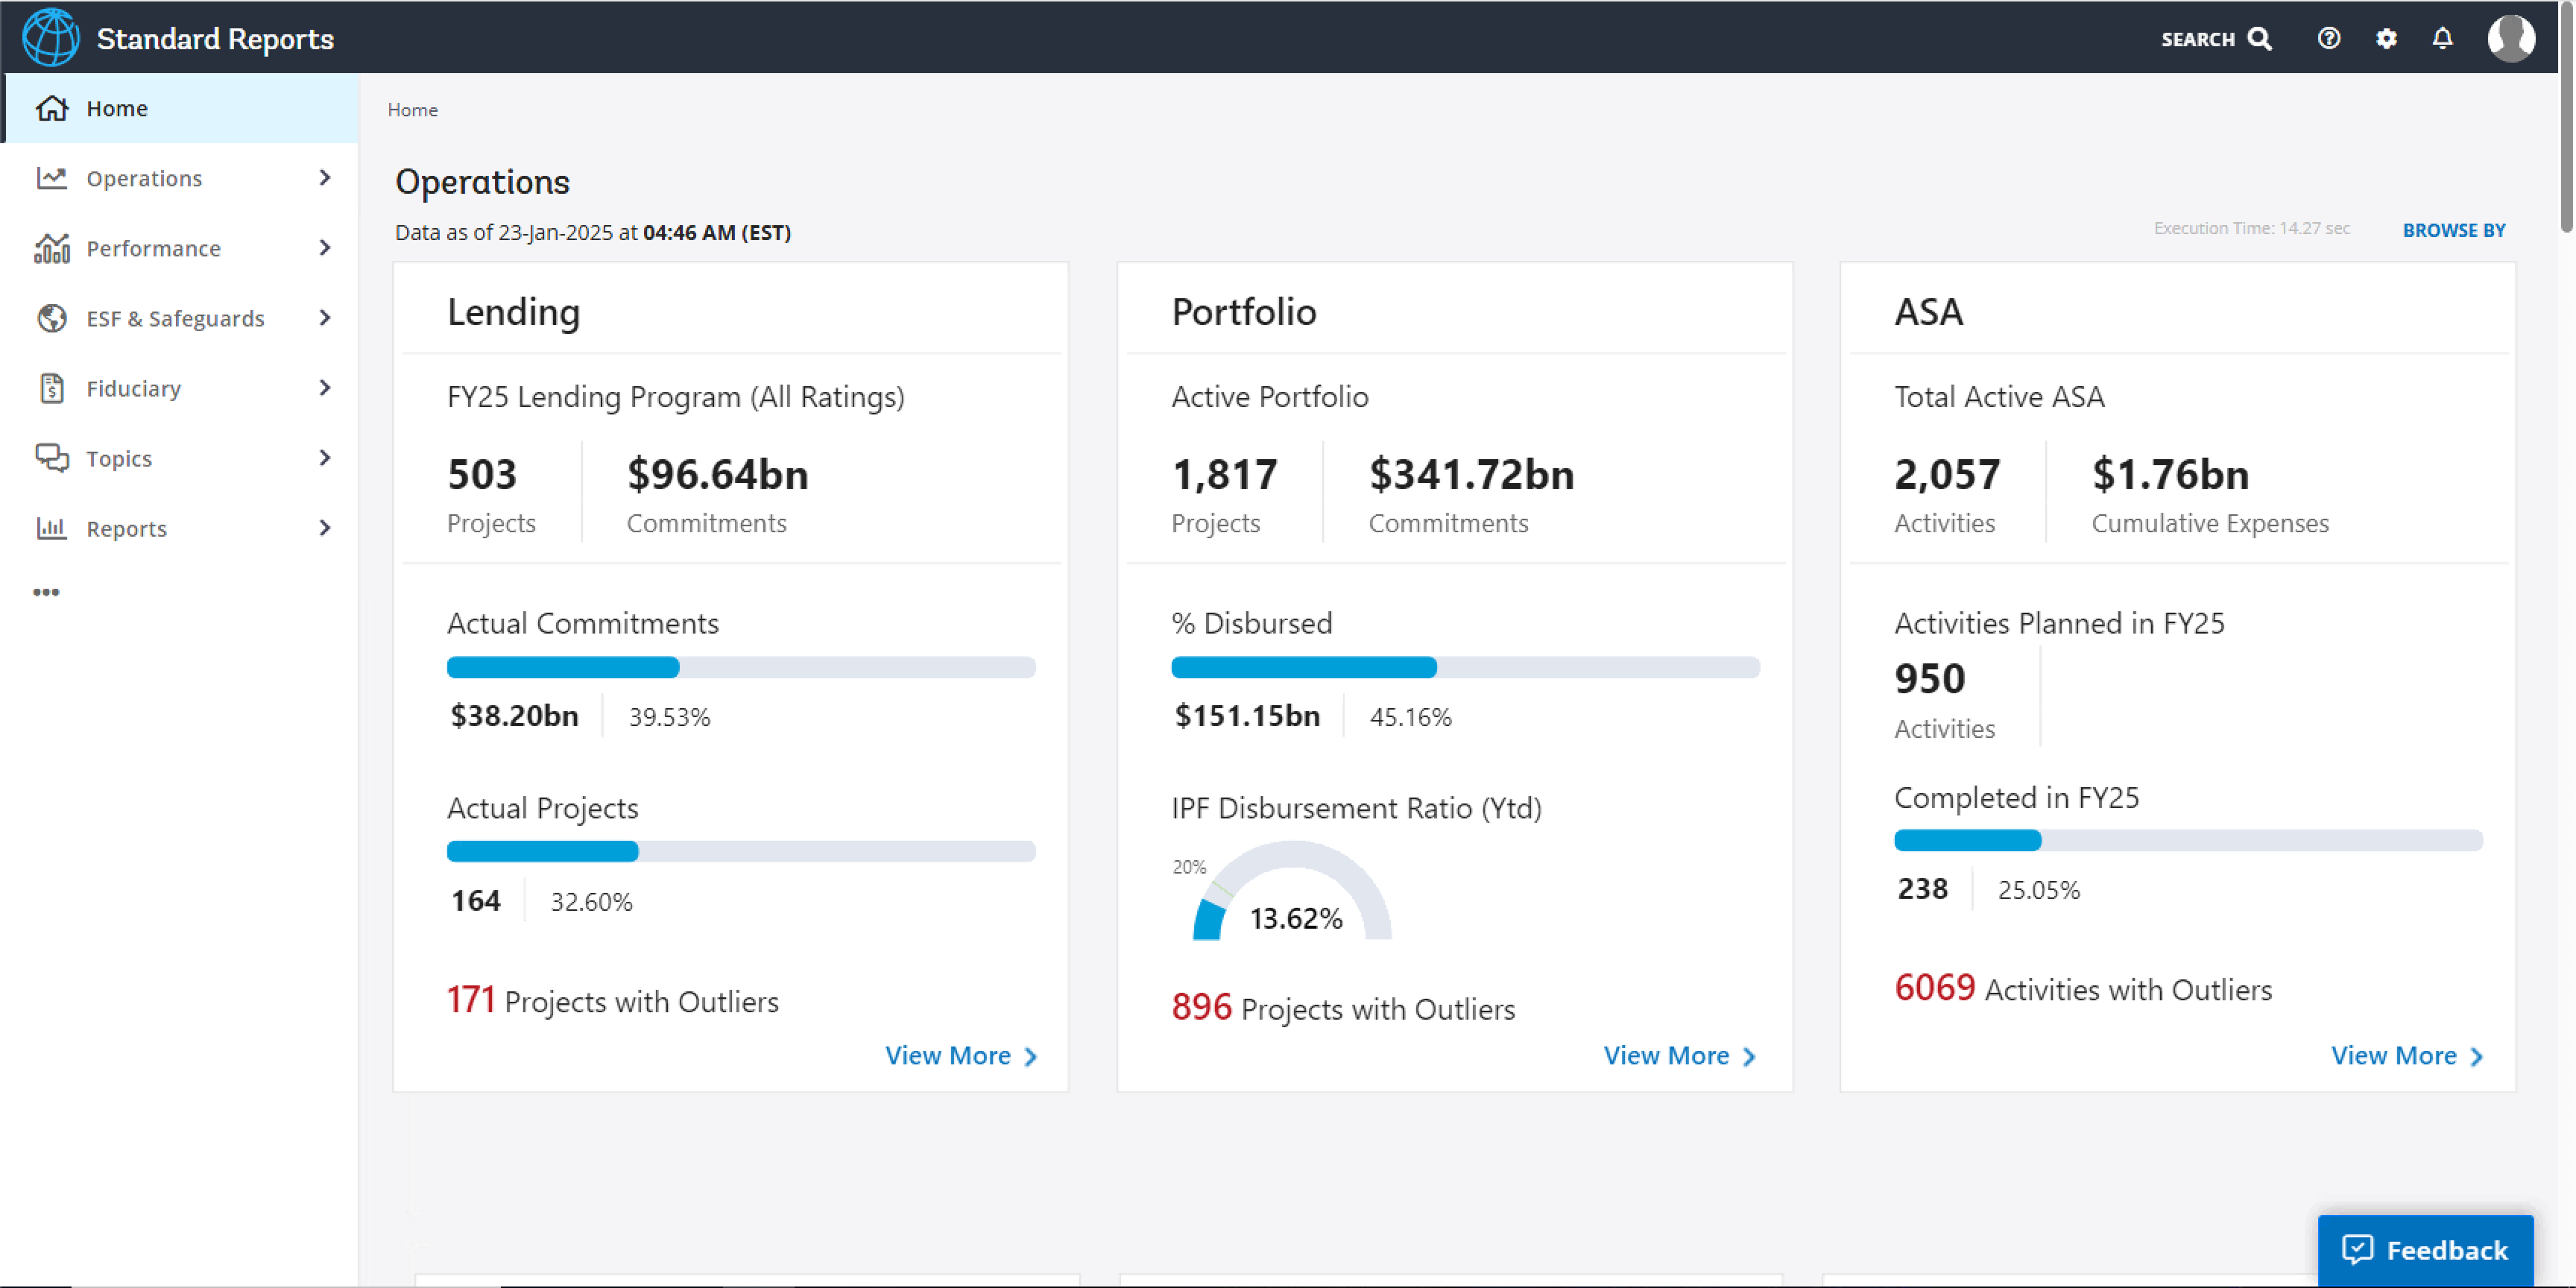This screenshot has width=2576, height=1288.
Task: Click the Reports bar-chart icon
Action: tap(51, 528)
